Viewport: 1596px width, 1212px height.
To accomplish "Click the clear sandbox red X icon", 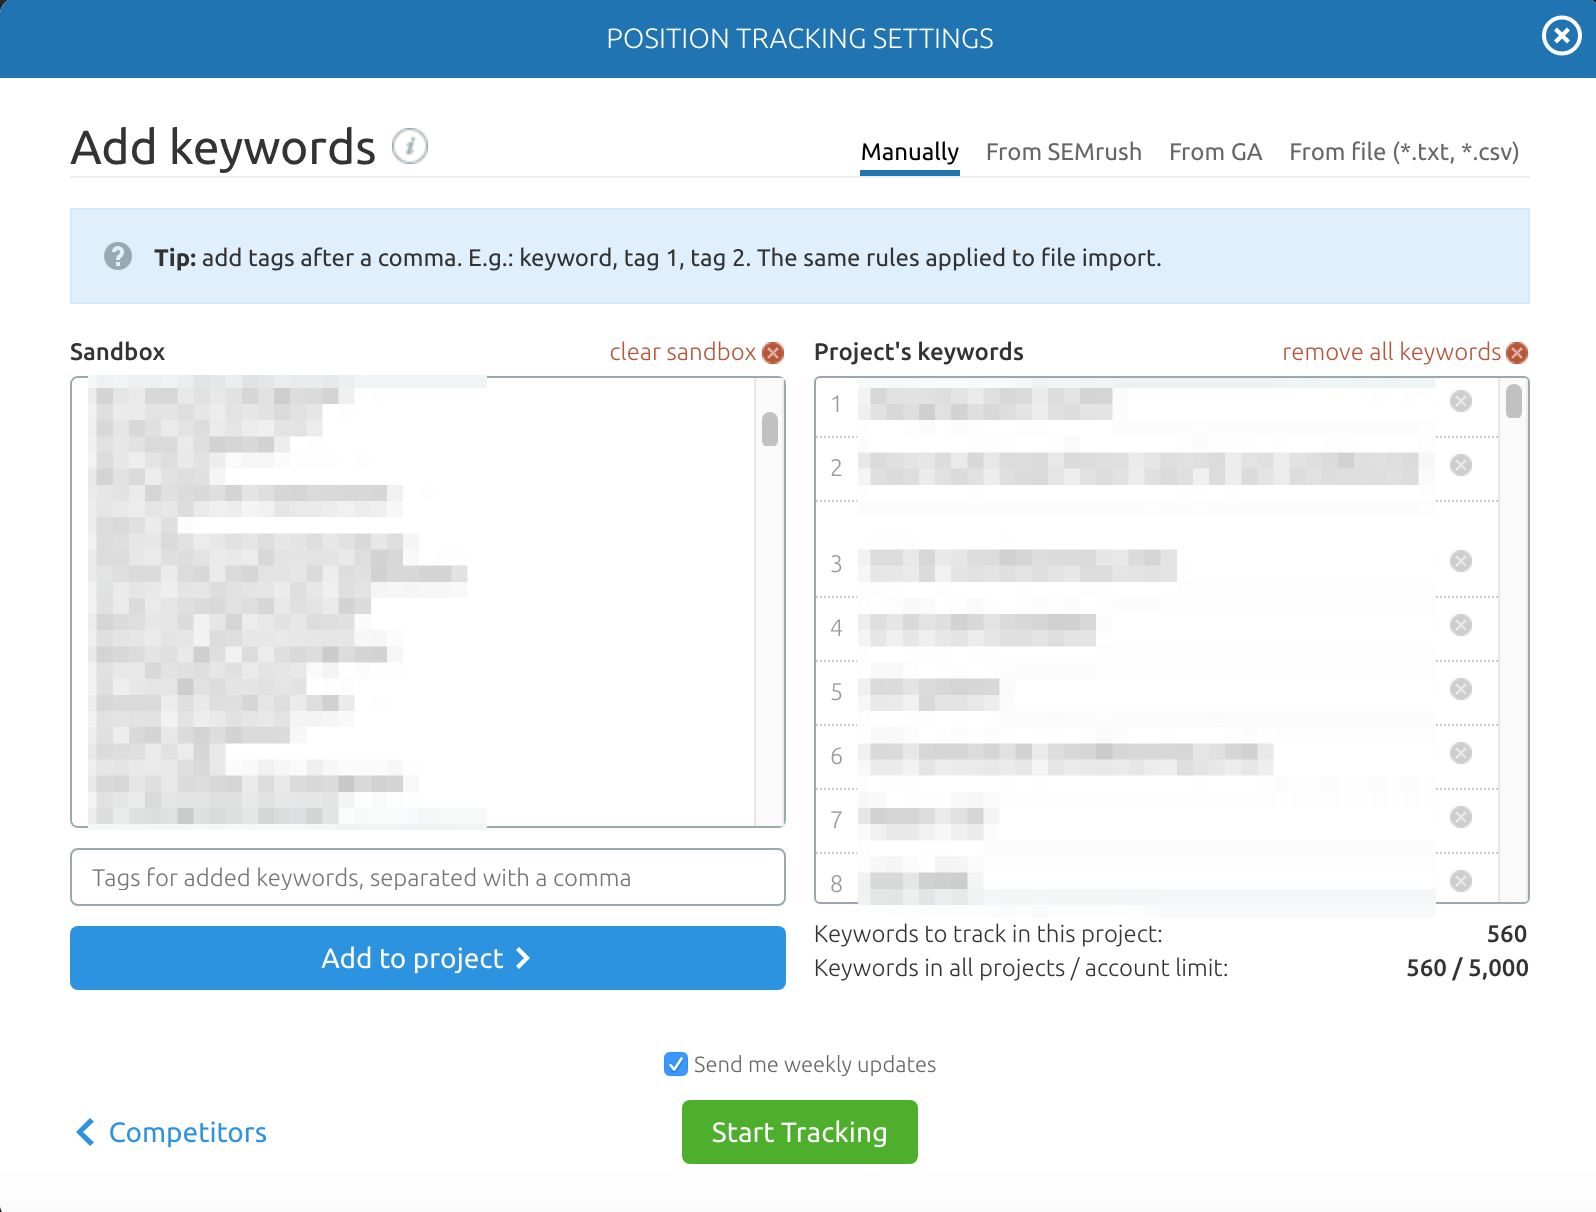I will [x=773, y=353].
